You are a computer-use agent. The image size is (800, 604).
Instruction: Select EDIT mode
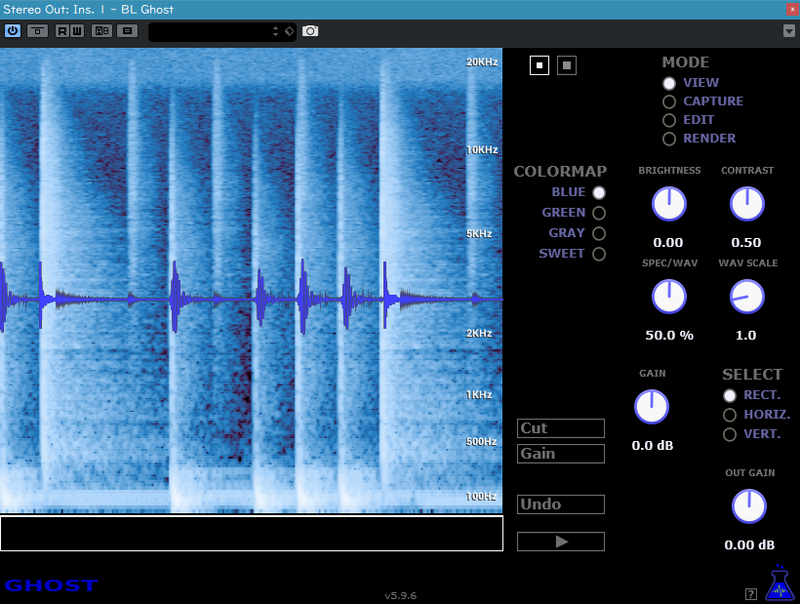click(669, 120)
